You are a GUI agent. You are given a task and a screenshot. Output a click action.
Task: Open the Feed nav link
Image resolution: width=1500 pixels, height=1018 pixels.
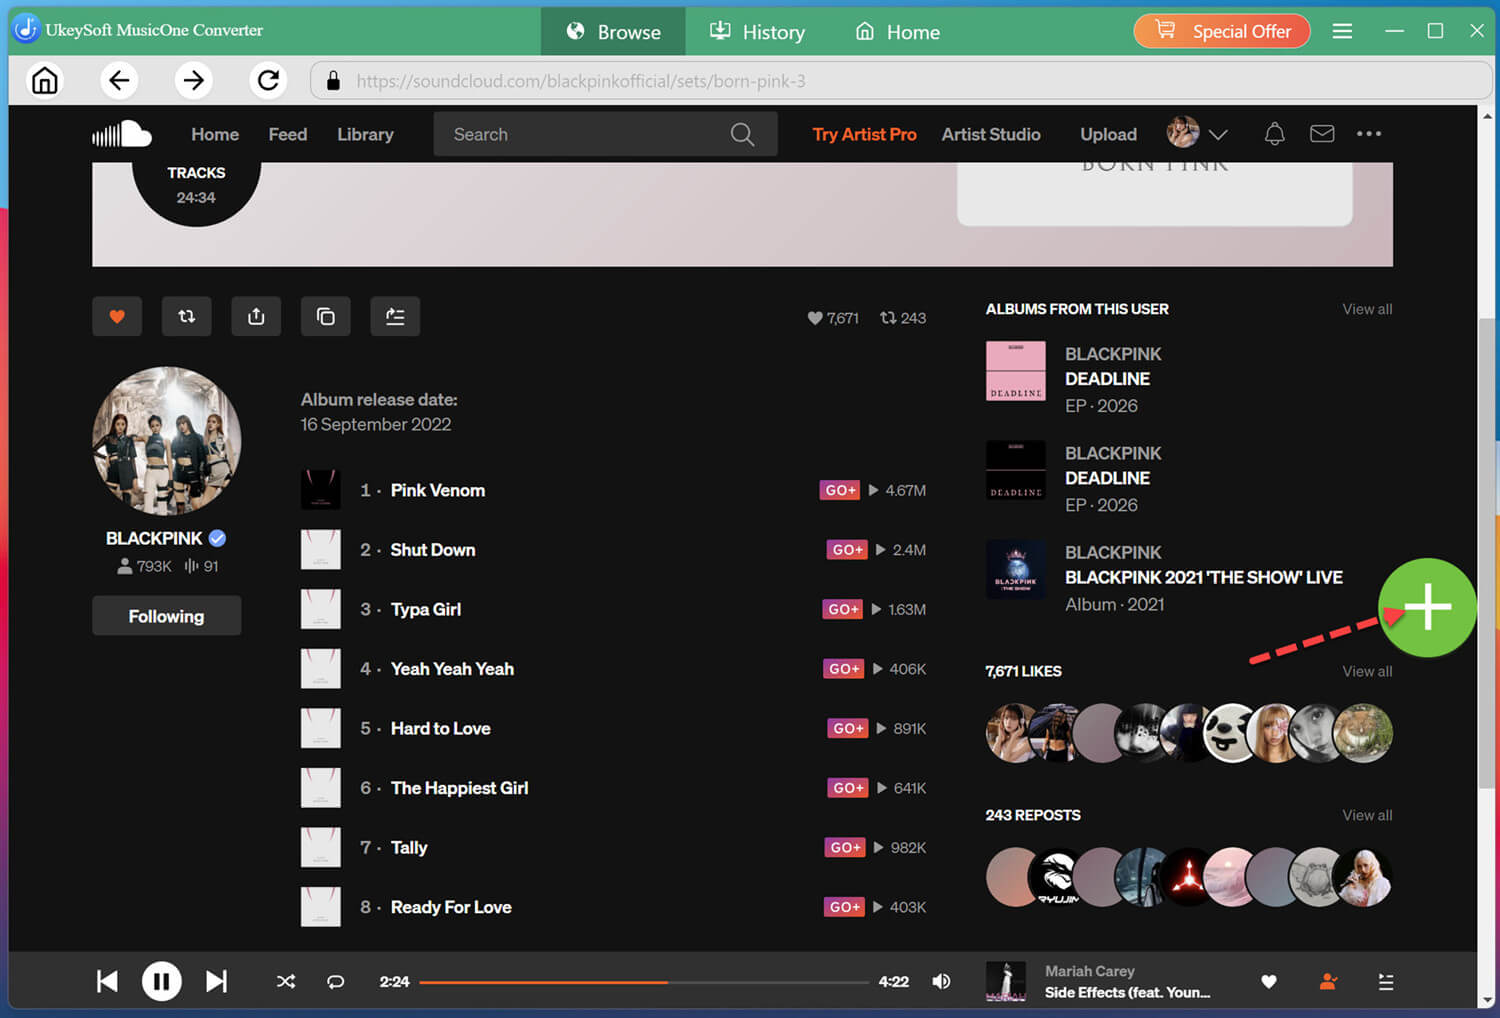[x=288, y=134]
